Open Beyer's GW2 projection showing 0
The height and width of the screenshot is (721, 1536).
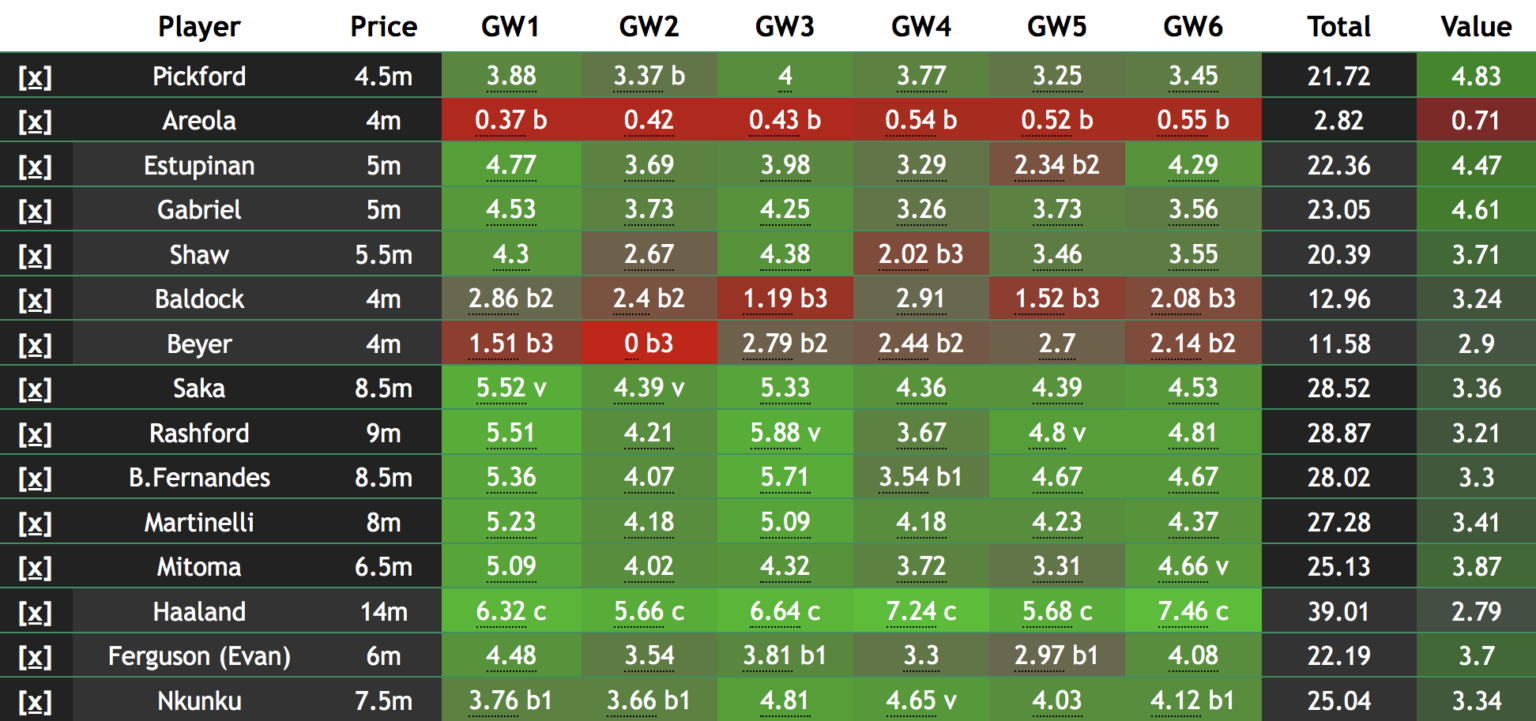649,342
